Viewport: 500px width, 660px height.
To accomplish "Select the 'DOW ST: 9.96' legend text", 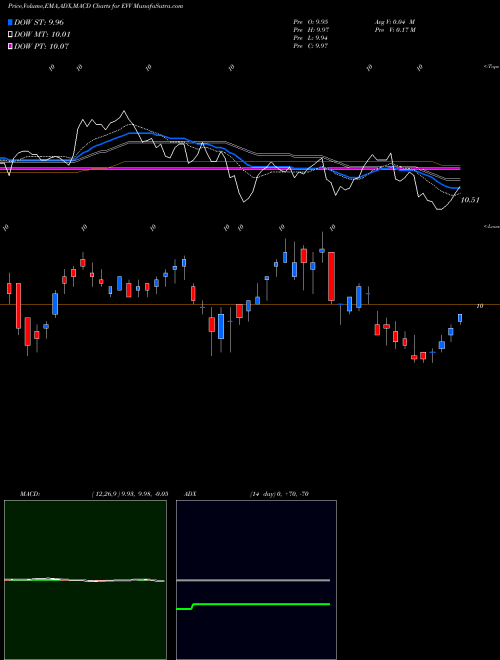I will [x=39, y=22].
